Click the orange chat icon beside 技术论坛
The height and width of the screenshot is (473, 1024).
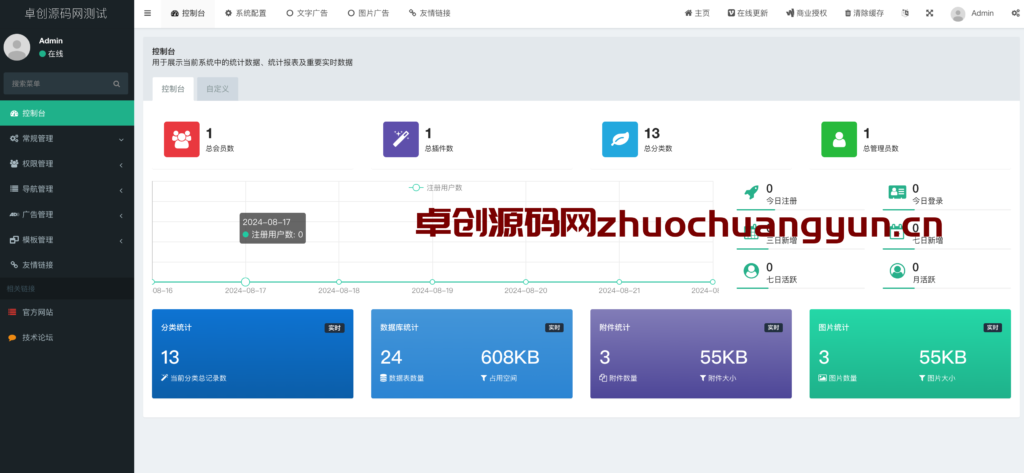click(x=12, y=338)
